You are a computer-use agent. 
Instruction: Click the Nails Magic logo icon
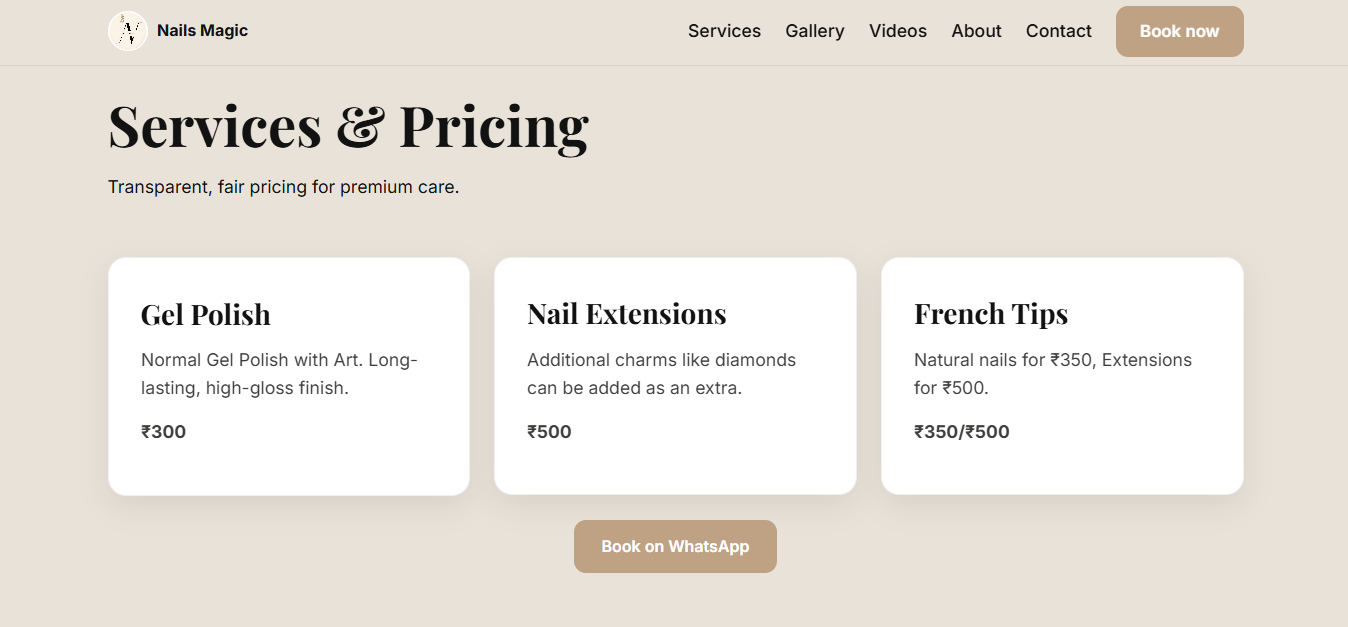128,30
